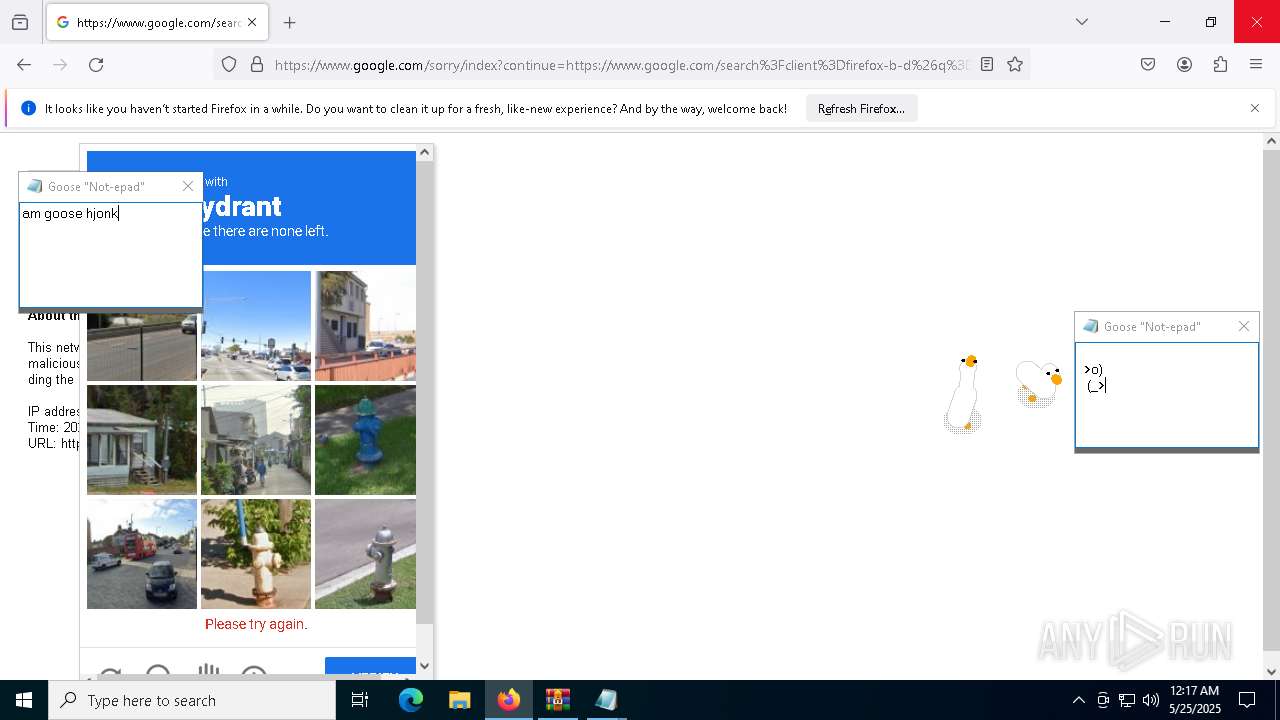1280x720 pixels.
Task: Click the tracking protection shield icon
Action: (x=229, y=64)
